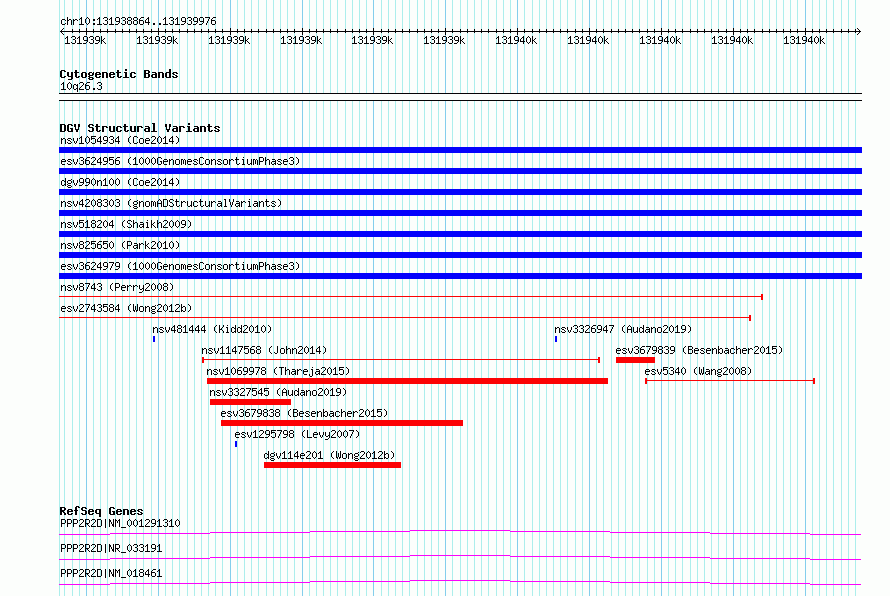The height and width of the screenshot is (596, 890).
Task: Click the thin red line for nsv8743
Action: tap(411, 297)
